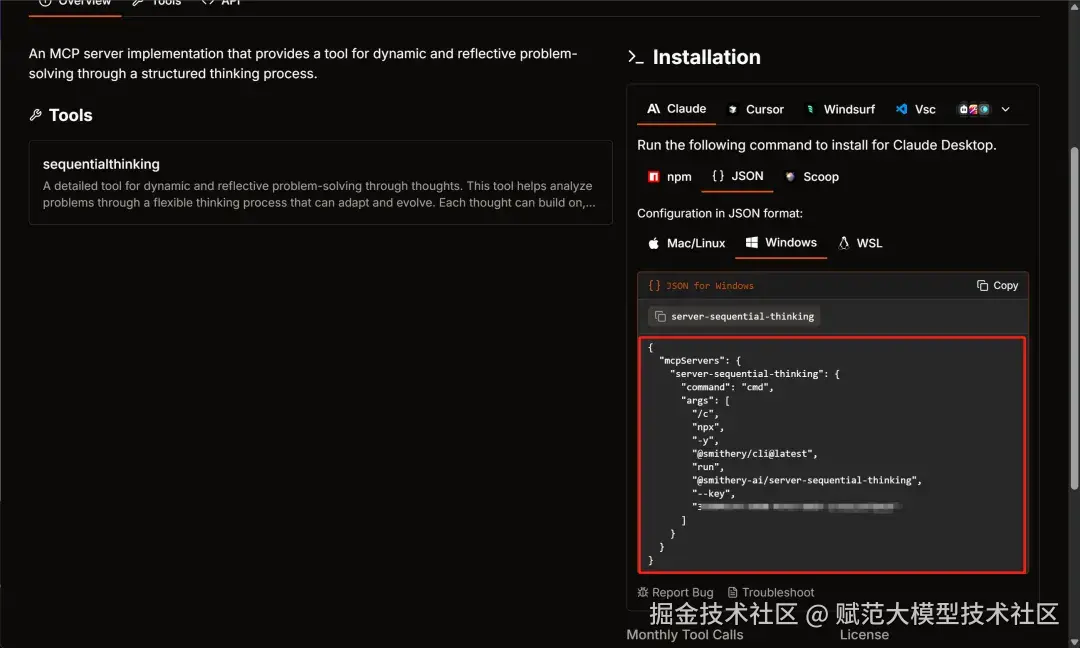The image size is (1080, 648).
Task: Click the "Configuration in JSON format:" label
Action: 720,213
